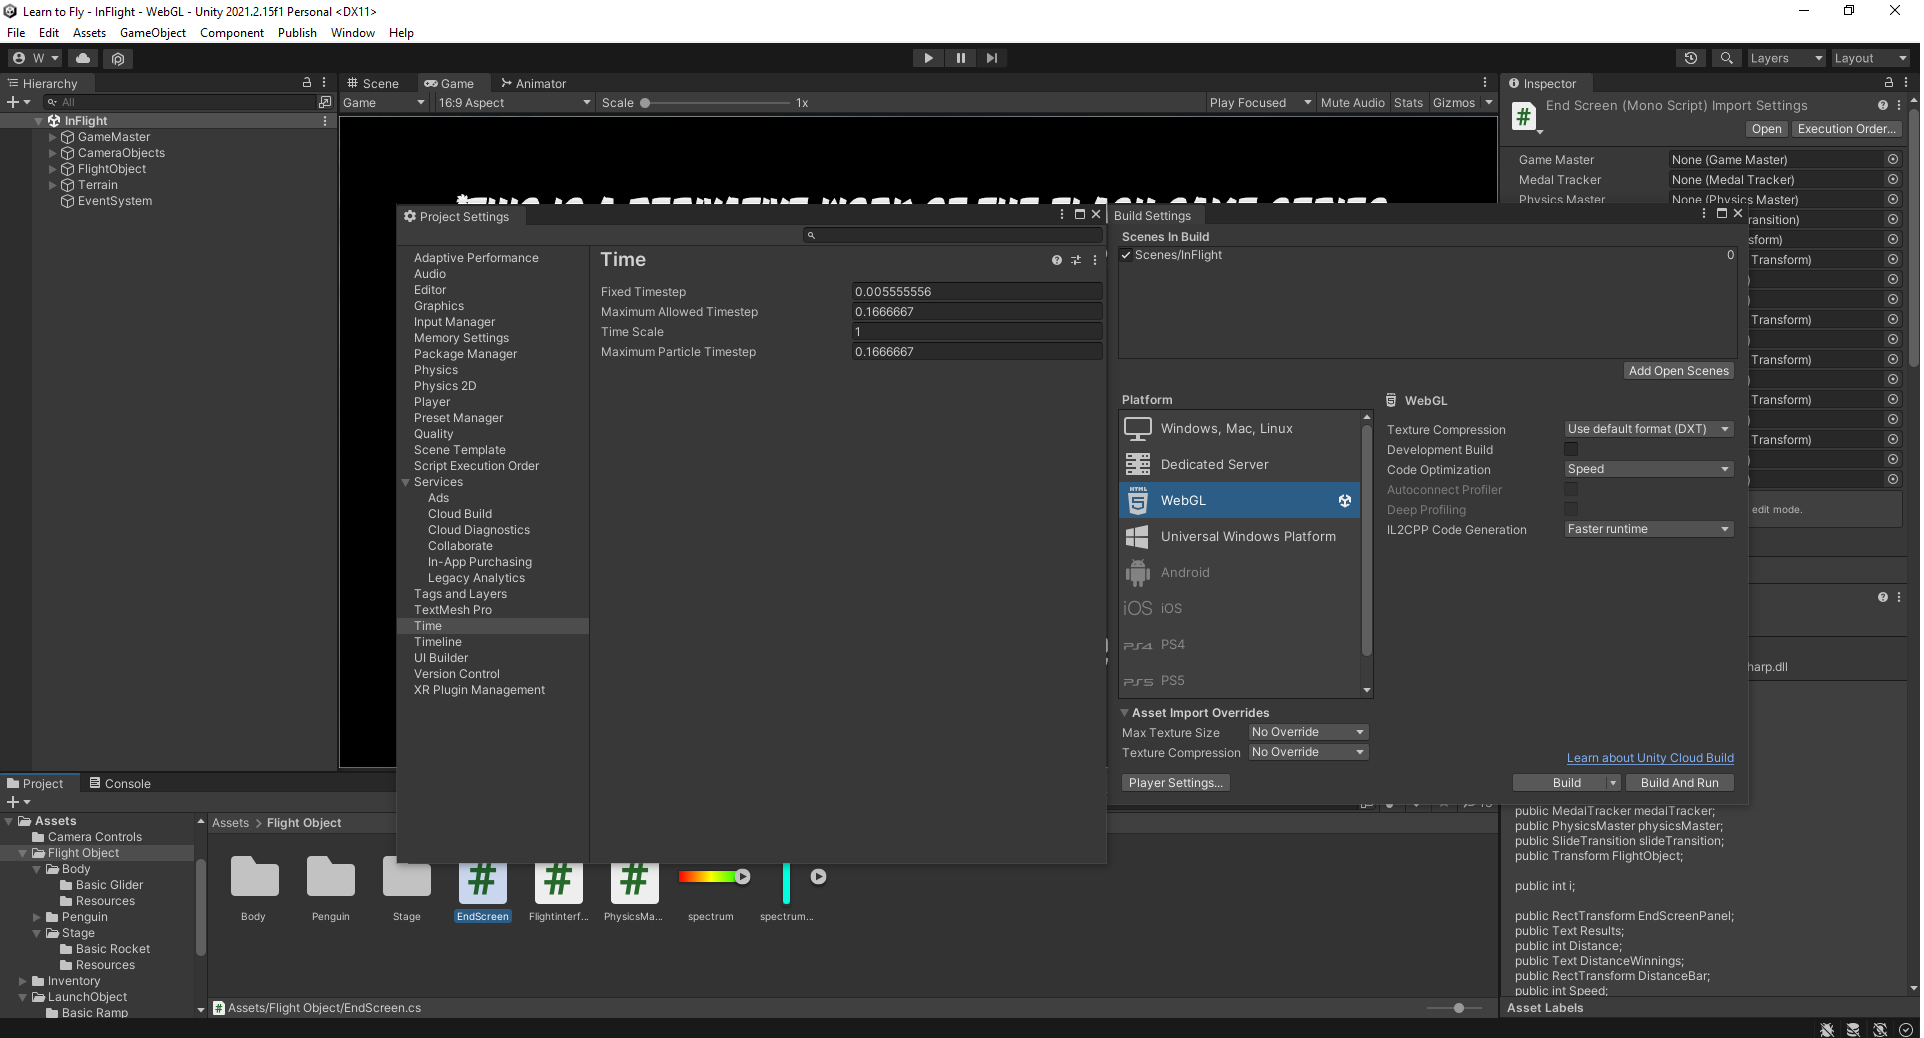1924x1038 pixels.
Task: Open the Assets menu
Action: pyautogui.click(x=89, y=33)
